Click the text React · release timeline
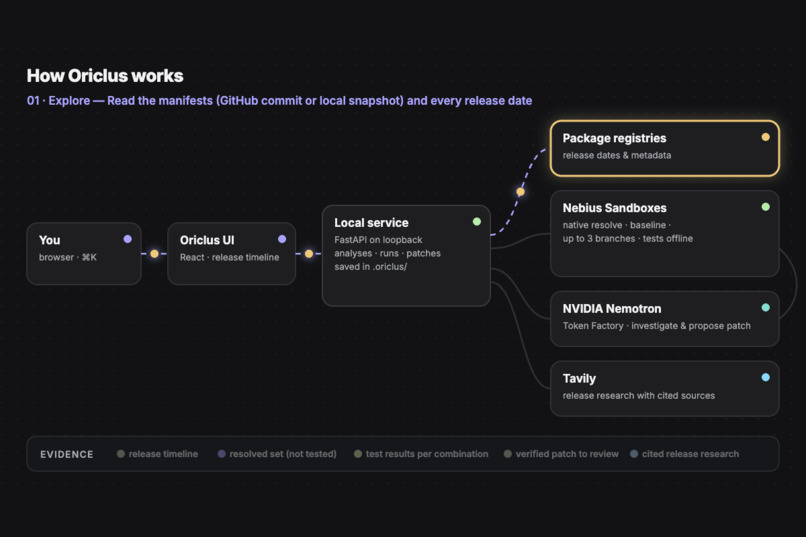This screenshot has height=537, width=806. coord(230,257)
